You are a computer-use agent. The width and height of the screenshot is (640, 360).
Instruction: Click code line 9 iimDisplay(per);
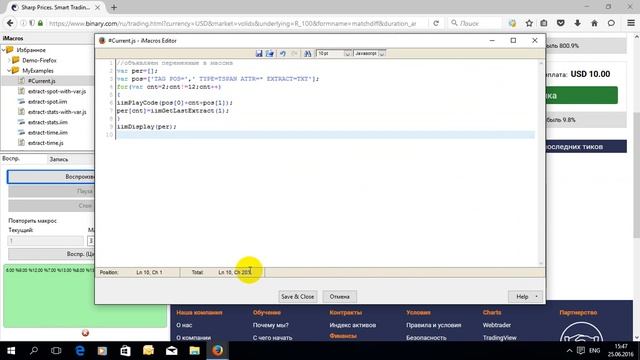click(x=147, y=127)
